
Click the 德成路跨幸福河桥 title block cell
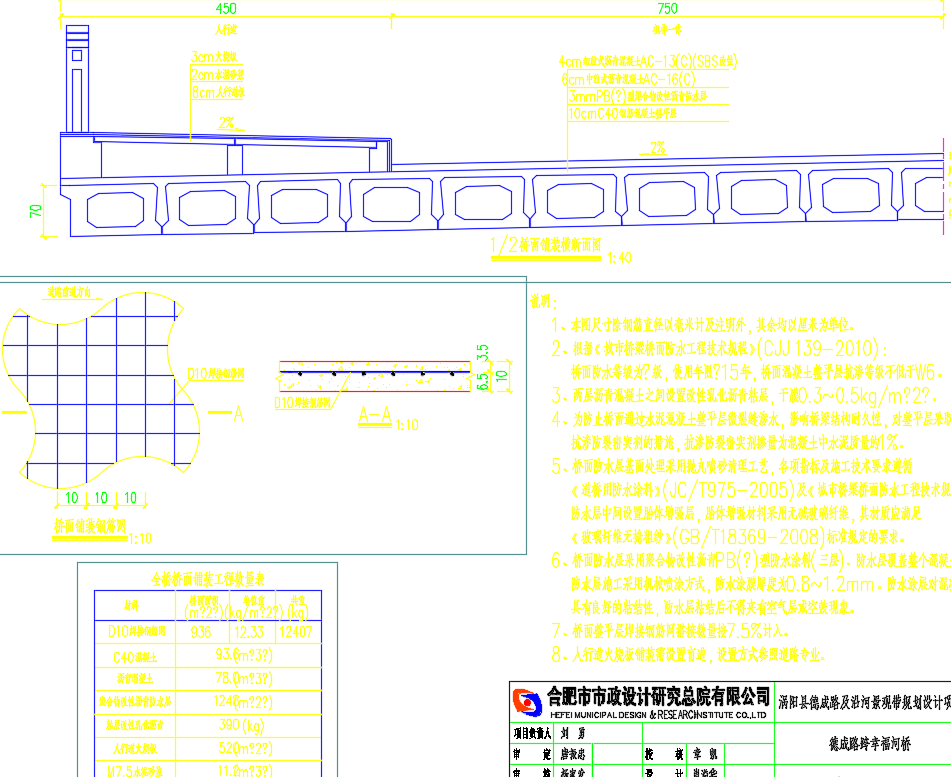(x=863, y=744)
